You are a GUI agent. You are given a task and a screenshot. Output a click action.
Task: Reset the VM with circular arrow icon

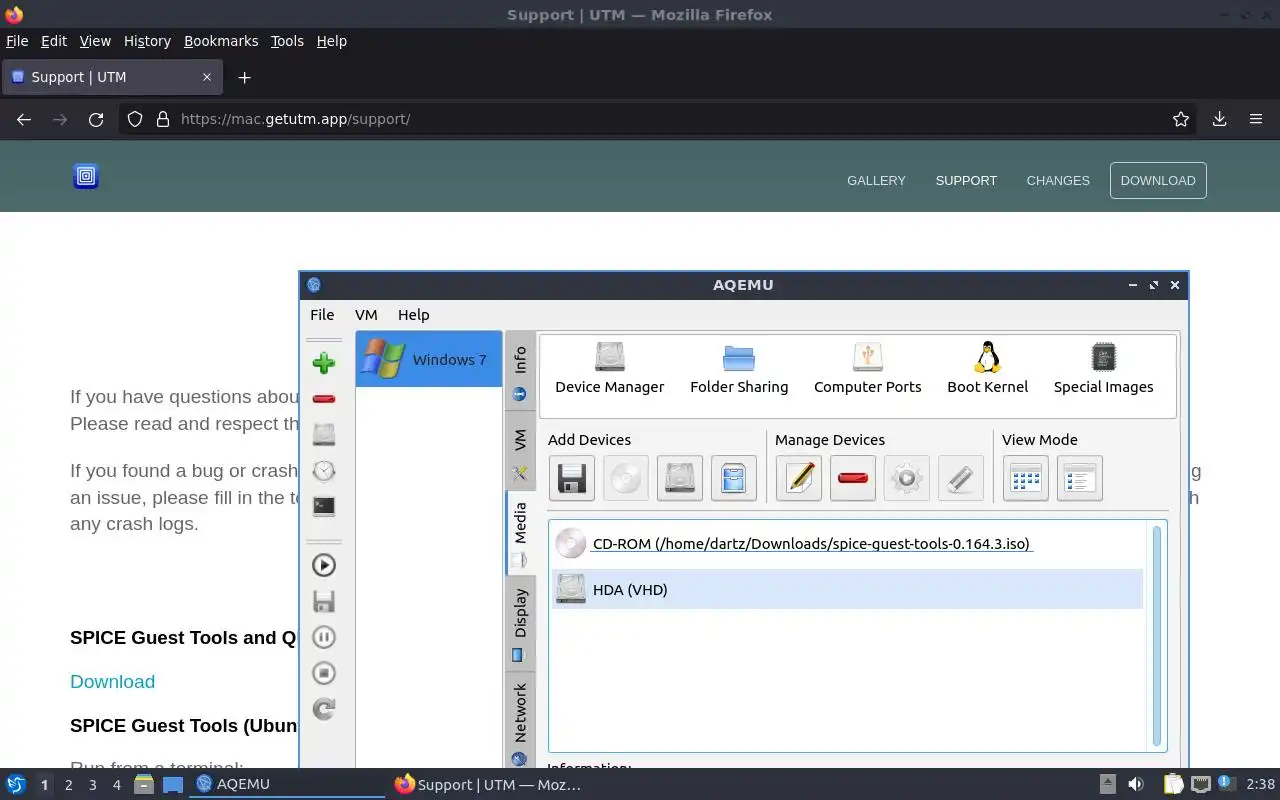323,709
